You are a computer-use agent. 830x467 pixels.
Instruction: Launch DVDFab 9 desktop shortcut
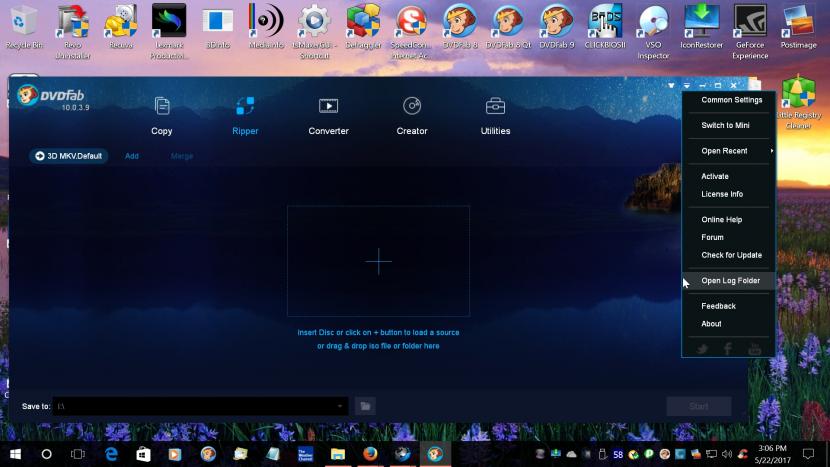(x=557, y=26)
